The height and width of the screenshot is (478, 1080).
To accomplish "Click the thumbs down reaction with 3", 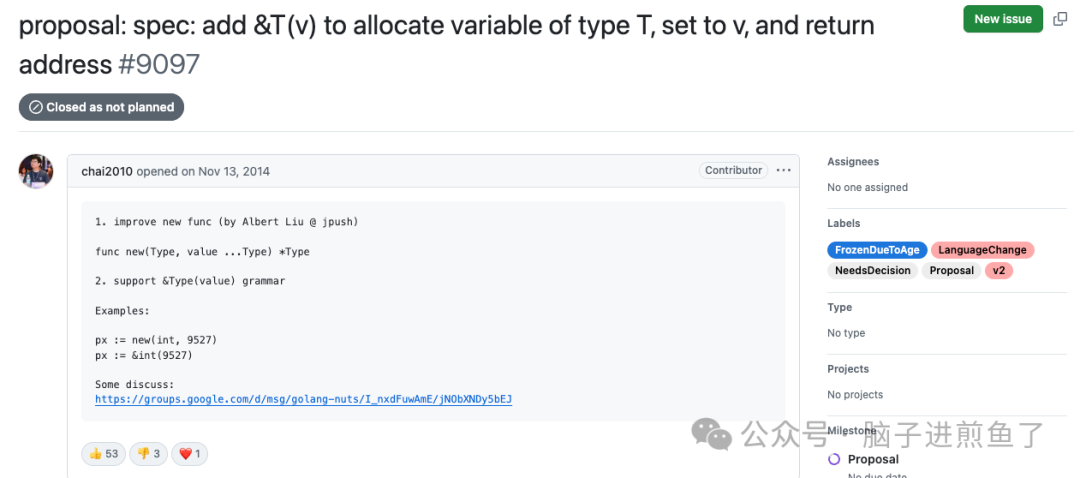I will point(149,454).
